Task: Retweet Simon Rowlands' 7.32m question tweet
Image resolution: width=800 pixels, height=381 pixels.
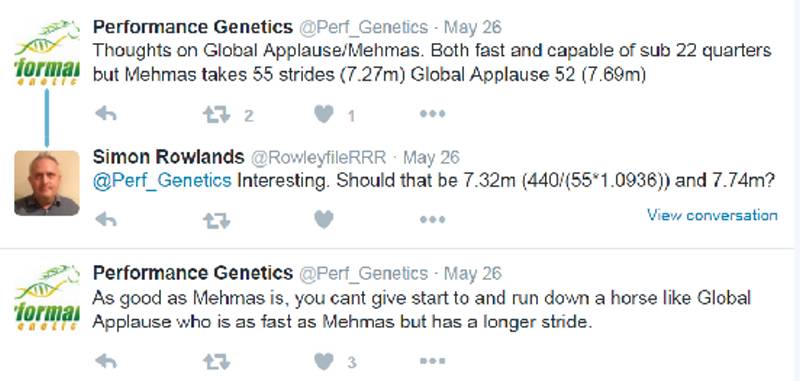Action: (x=216, y=220)
